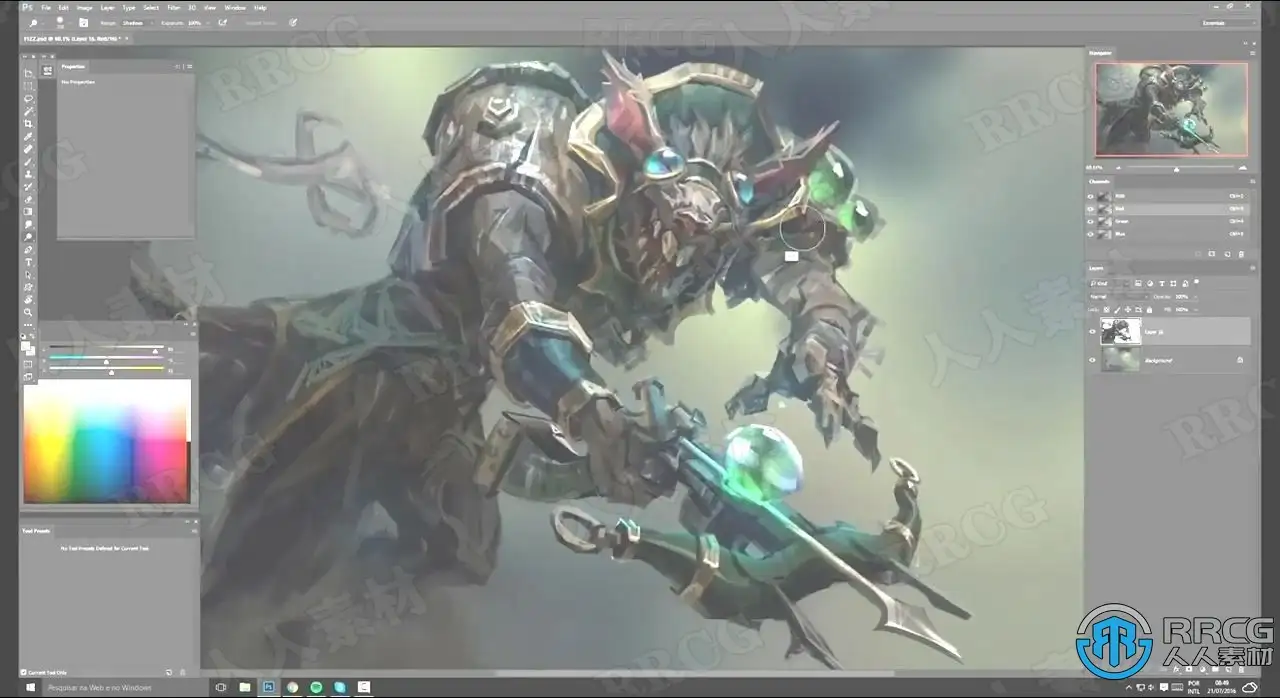Screen dimensions: 1280x698
Task: Adjust Navigator zoom slider
Action: click(1176, 168)
